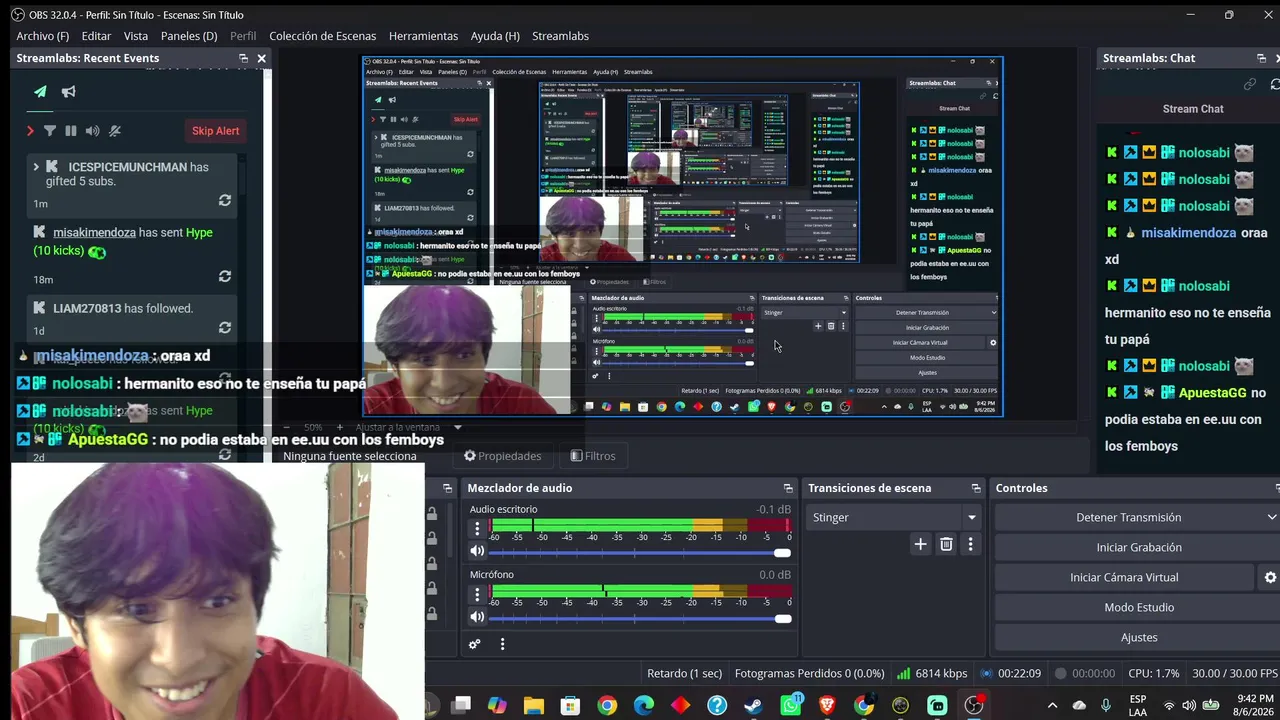Image resolution: width=1280 pixels, height=720 pixels.
Task: Open Google Chrome from the taskbar
Action: click(607, 706)
